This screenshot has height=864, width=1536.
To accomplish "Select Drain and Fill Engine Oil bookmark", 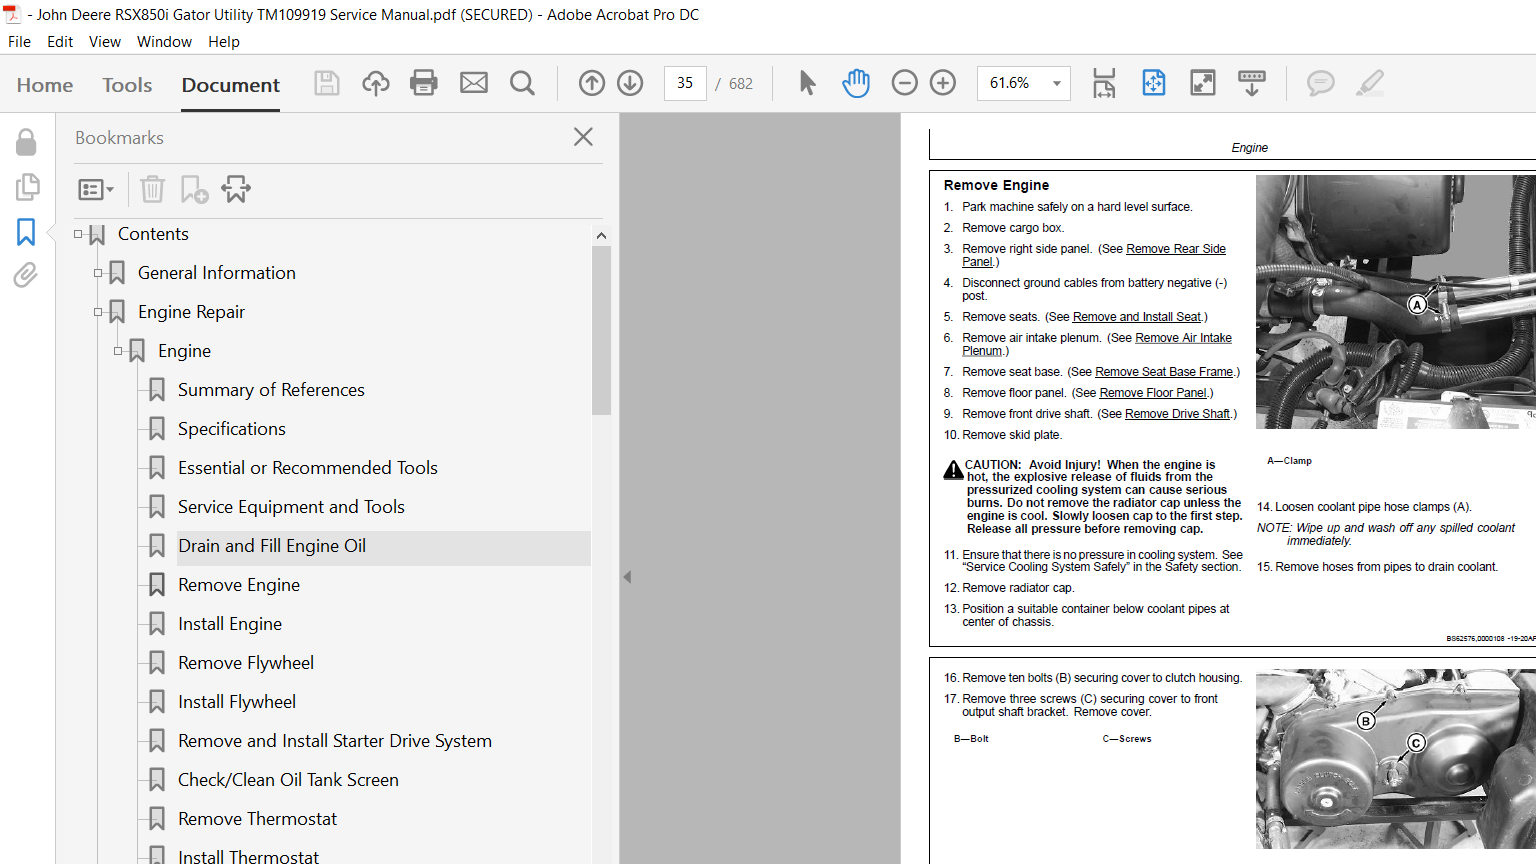I will click(272, 546).
